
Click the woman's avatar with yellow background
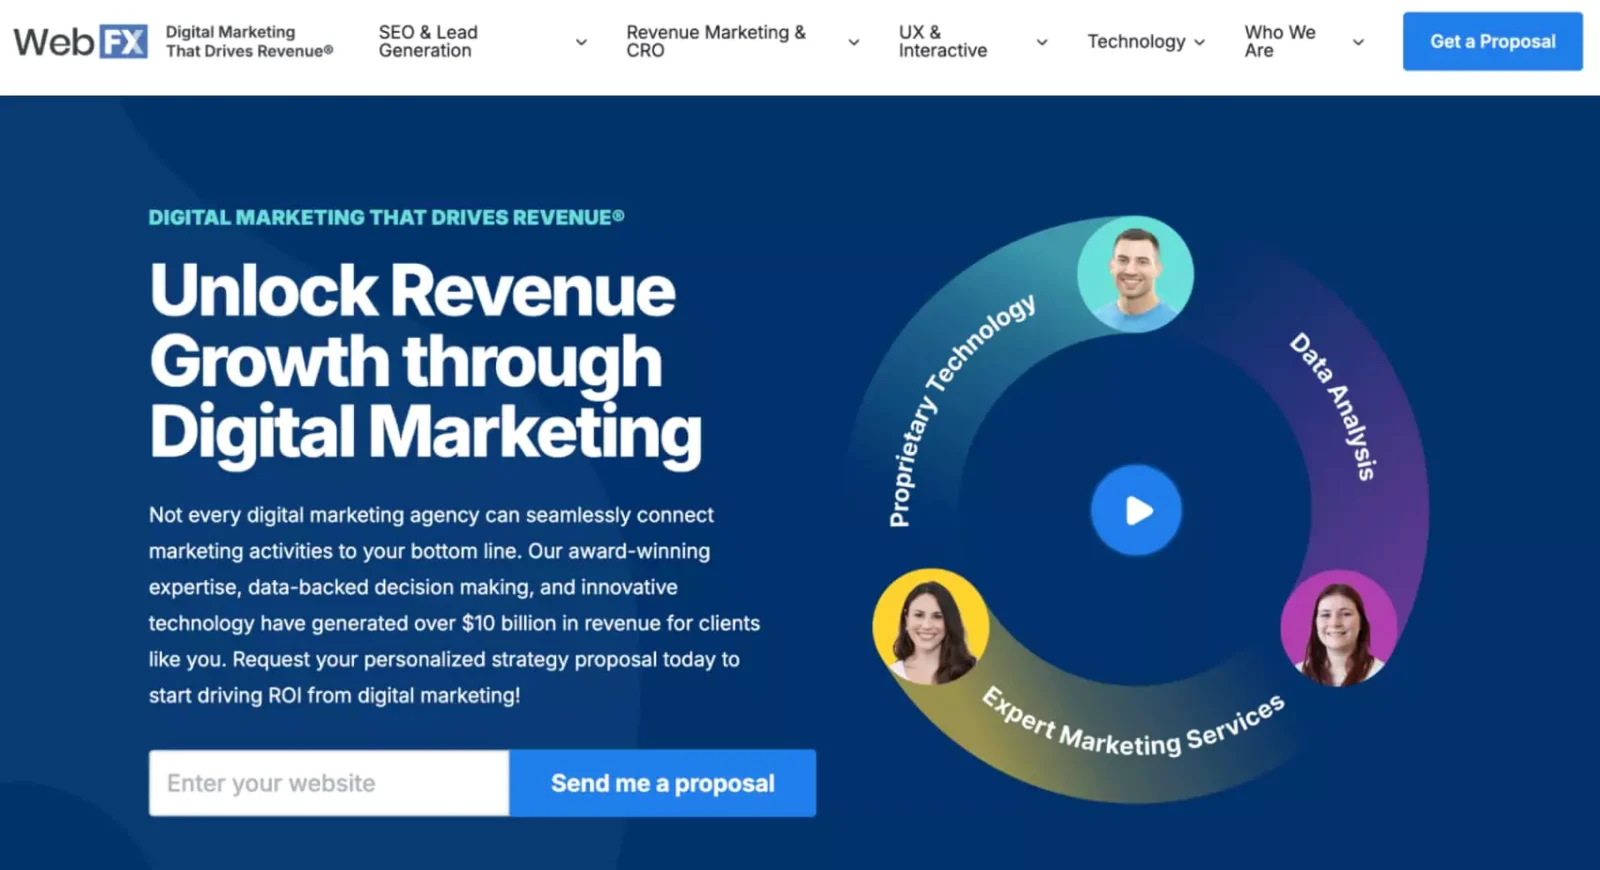pos(930,627)
